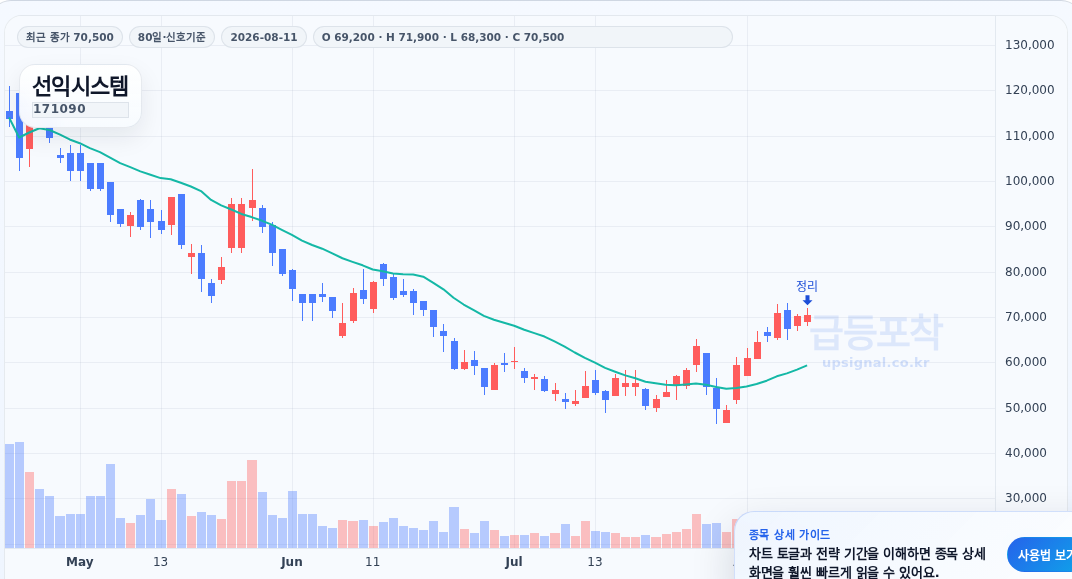Click the Jun date axis label
The image size is (1072, 579).
pos(291,562)
